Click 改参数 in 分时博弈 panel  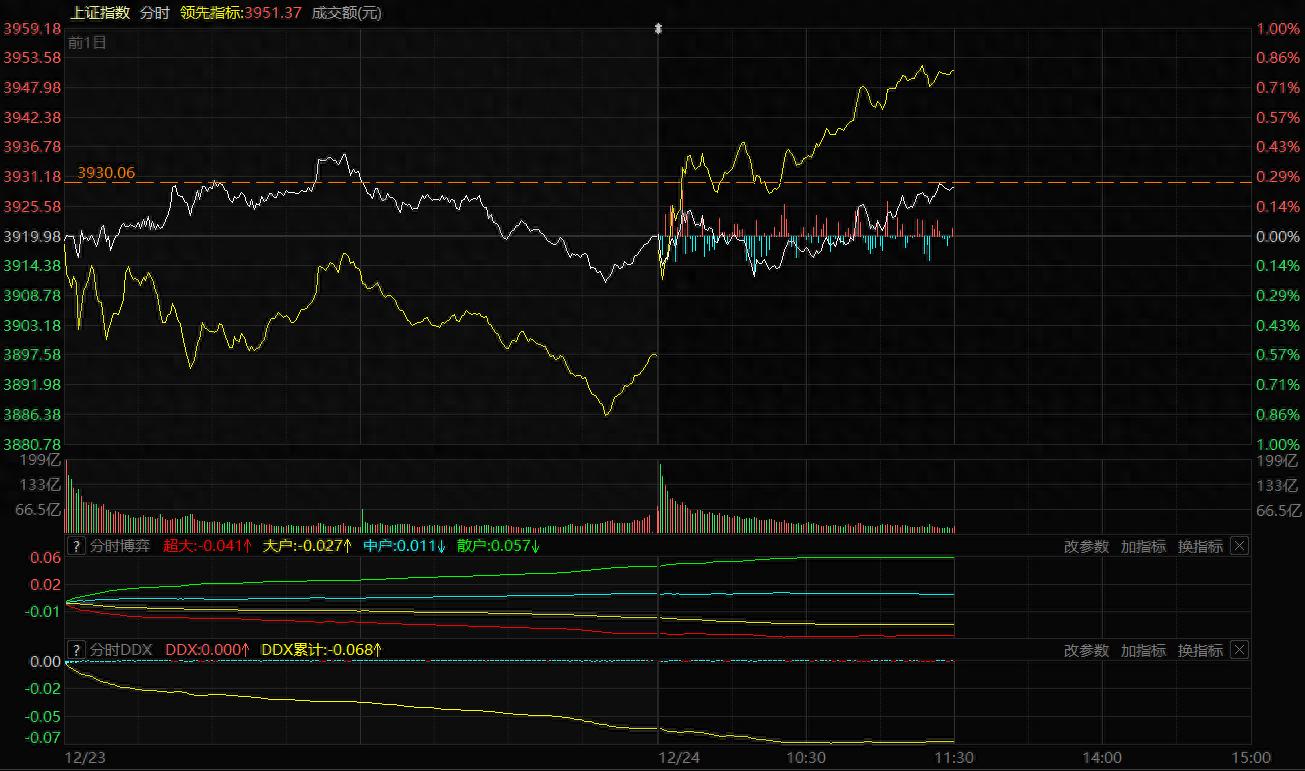(x=1086, y=547)
